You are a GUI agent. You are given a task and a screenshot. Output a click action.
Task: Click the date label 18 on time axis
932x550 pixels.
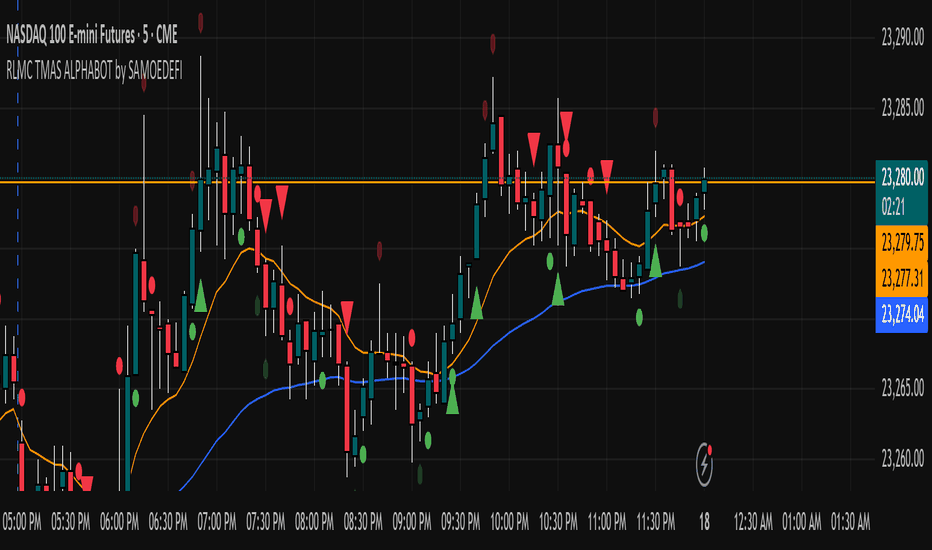(704, 522)
